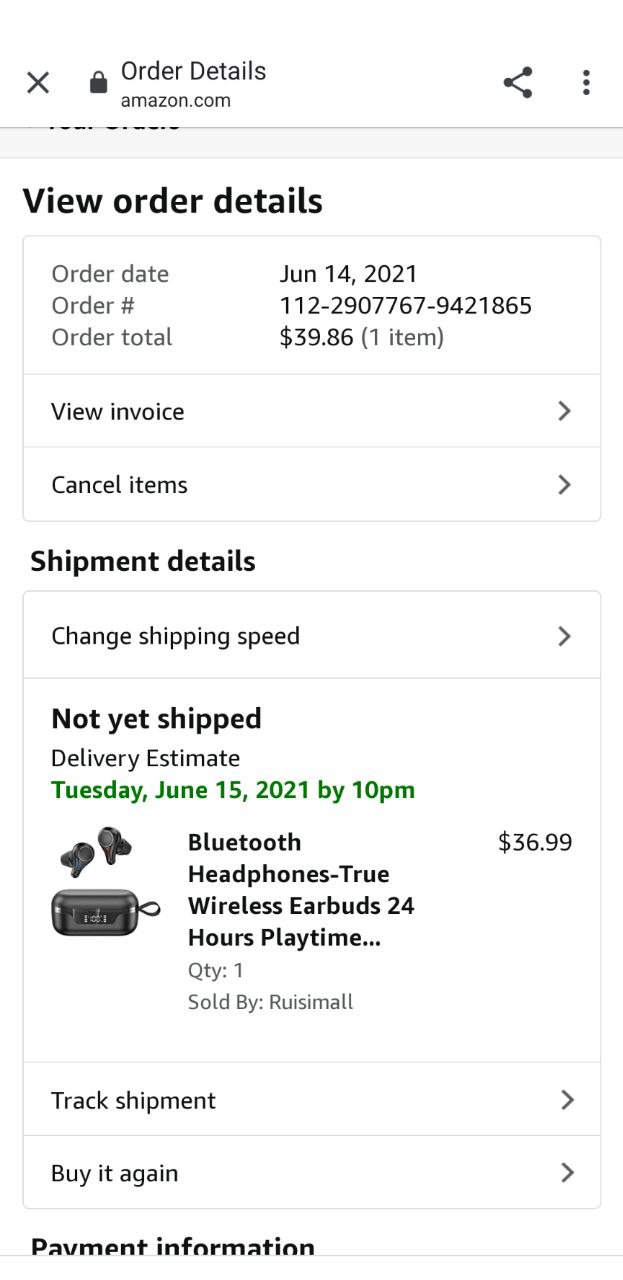Close the Order Details browser tab
The height and width of the screenshot is (1280, 623).
38,83
